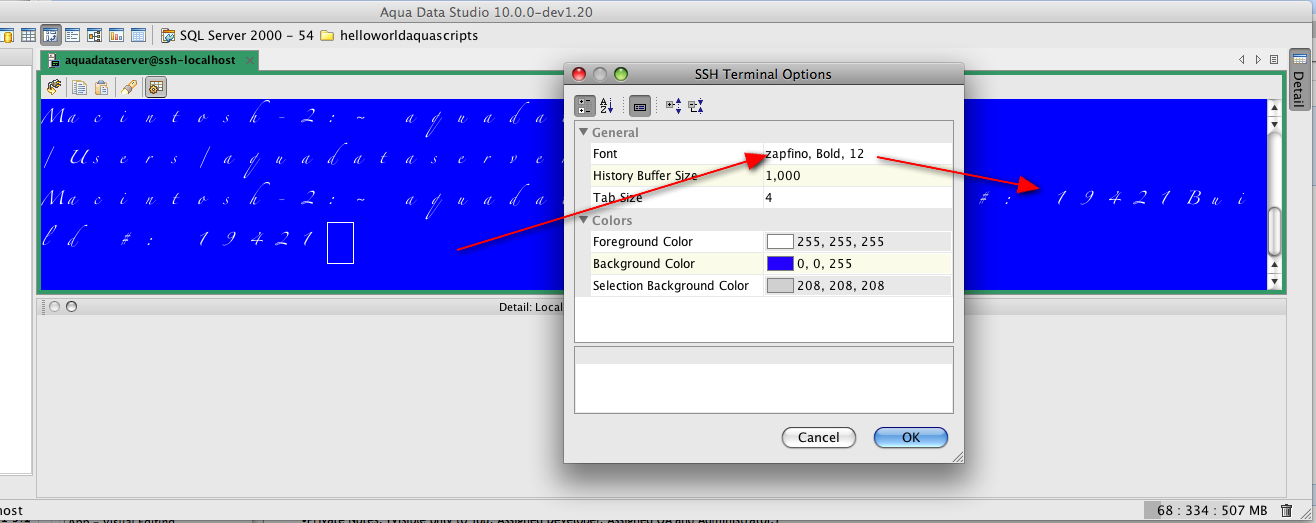Click the table/calendar icon before the toolbar separator
Screen dimensions: 1316x523
coord(137,35)
